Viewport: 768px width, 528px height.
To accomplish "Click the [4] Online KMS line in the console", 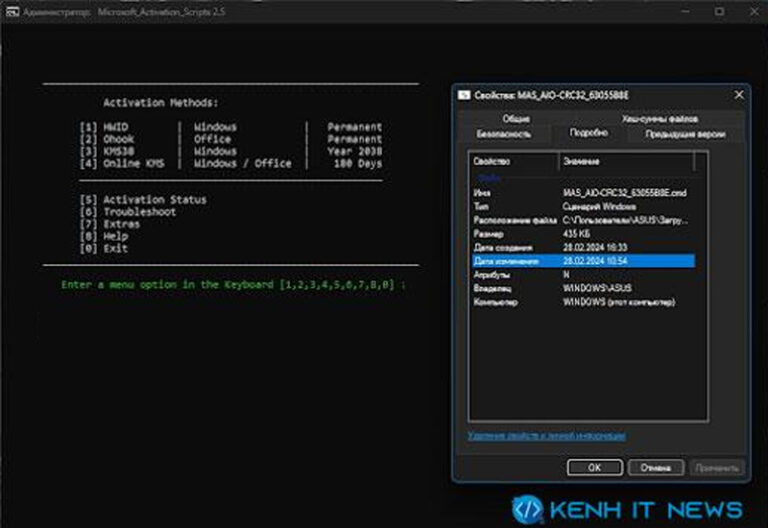I will [x=231, y=164].
